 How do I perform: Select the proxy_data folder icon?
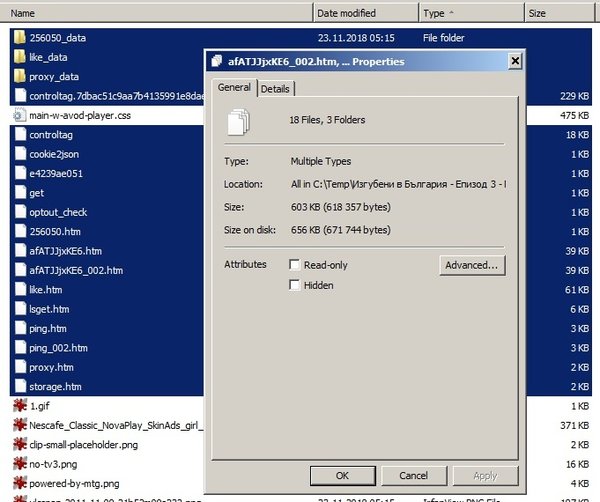tap(20, 76)
